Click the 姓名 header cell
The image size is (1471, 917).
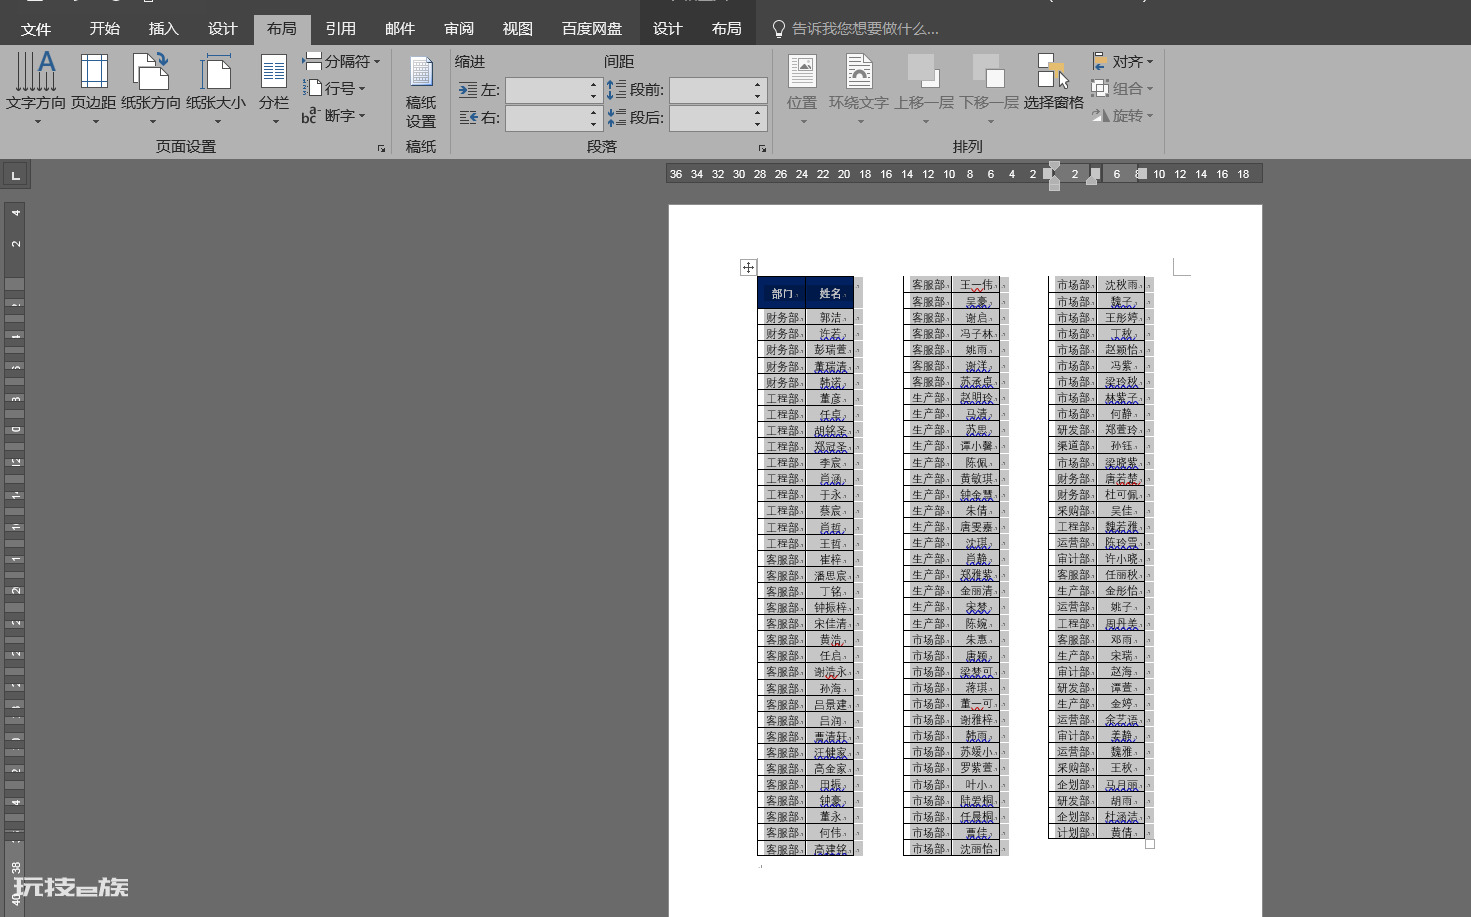pos(830,293)
